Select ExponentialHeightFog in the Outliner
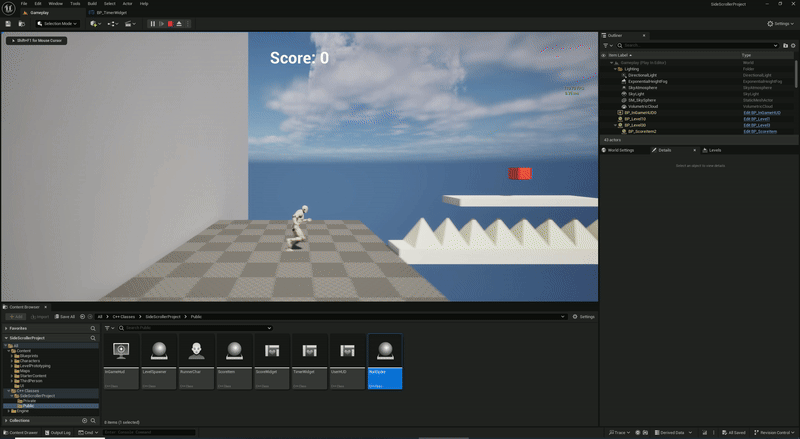 [647, 81]
